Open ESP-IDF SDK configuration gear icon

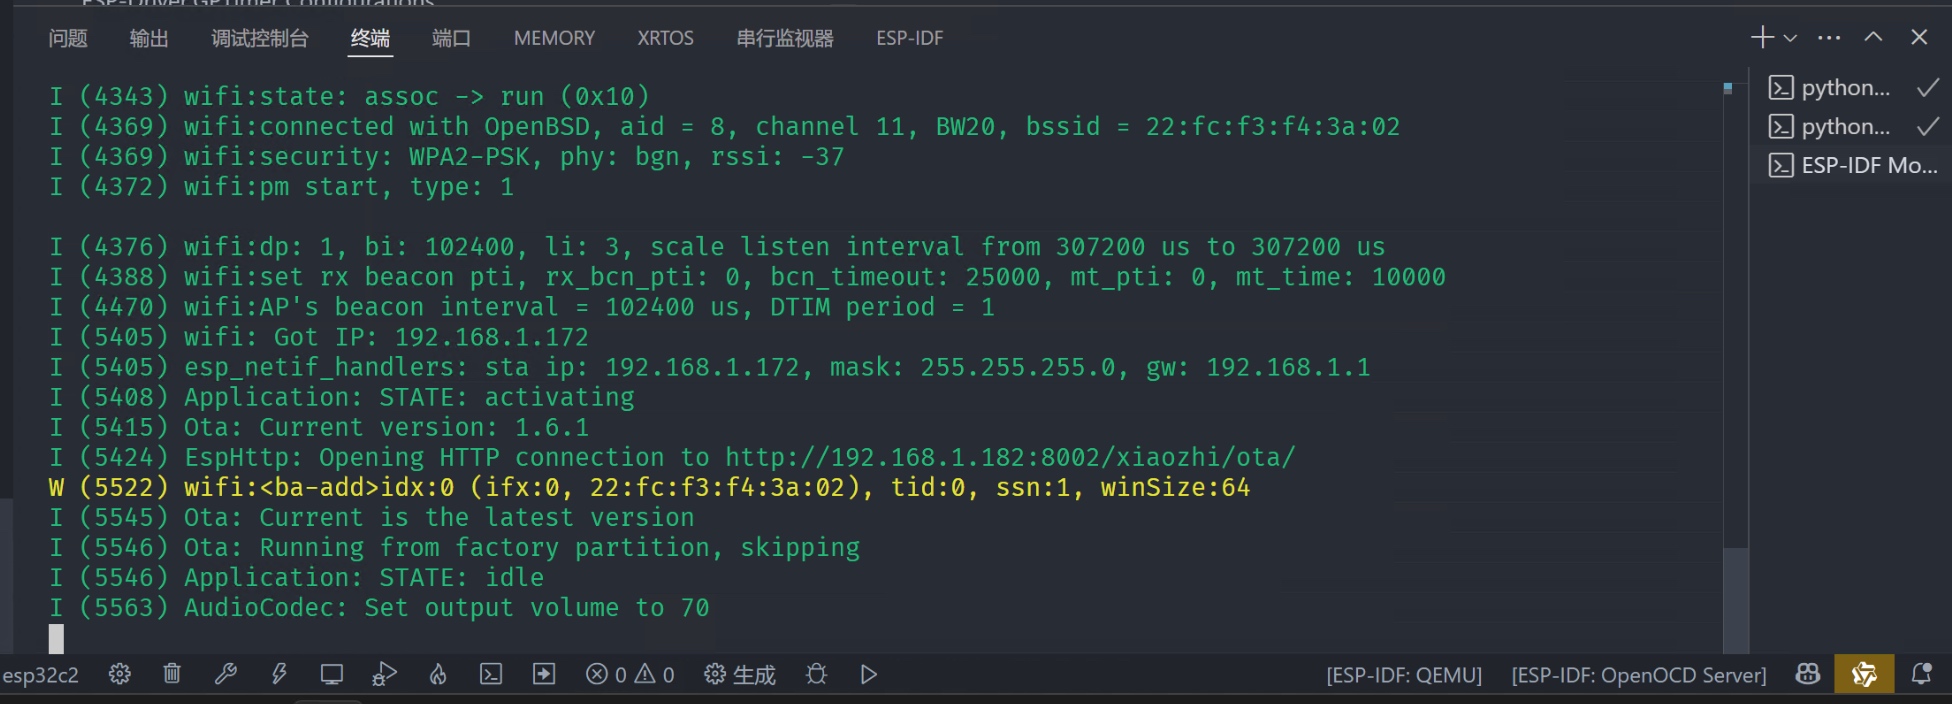[x=120, y=675]
